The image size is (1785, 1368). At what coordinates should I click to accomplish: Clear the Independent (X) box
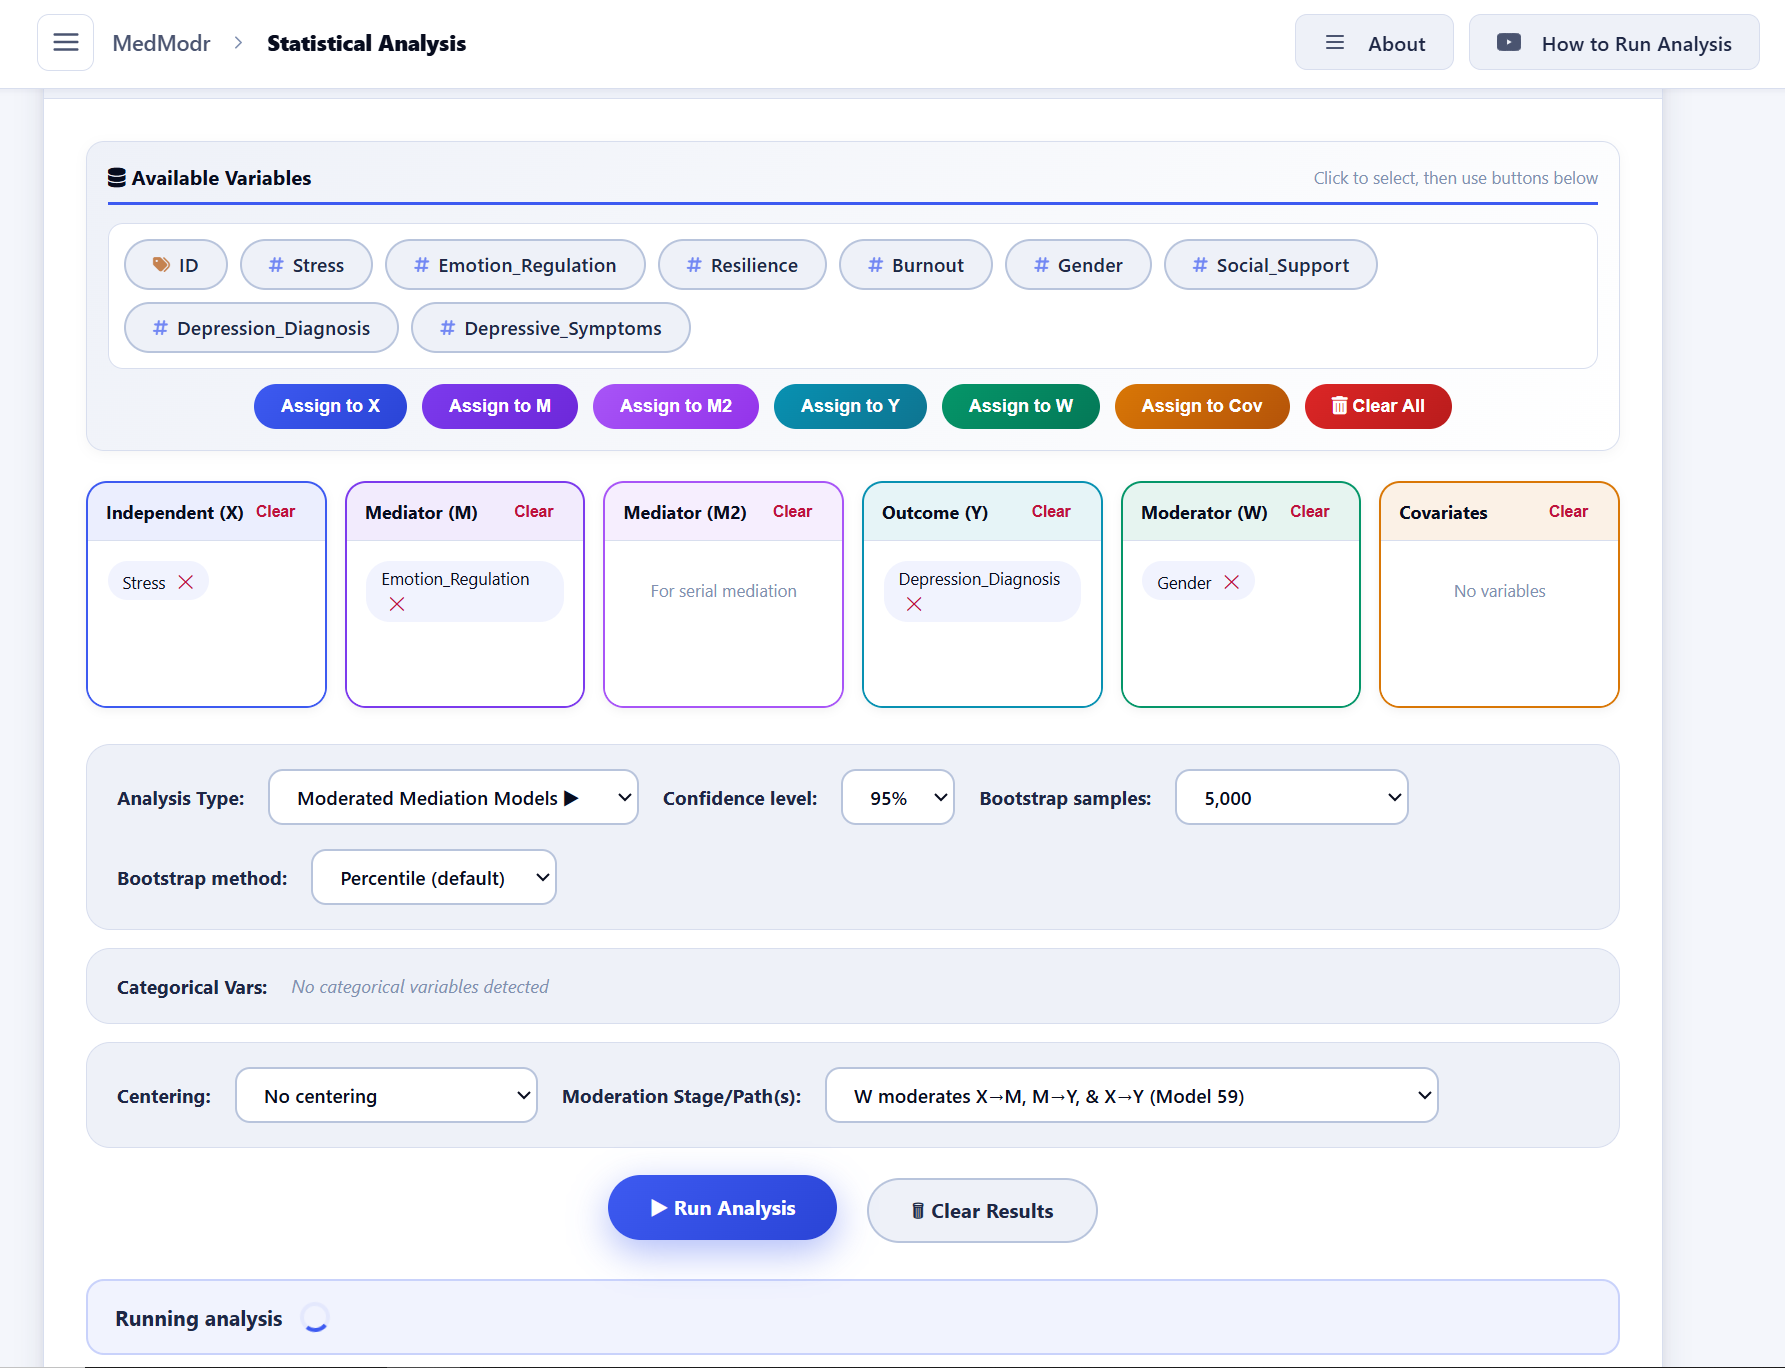click(275, 511)
